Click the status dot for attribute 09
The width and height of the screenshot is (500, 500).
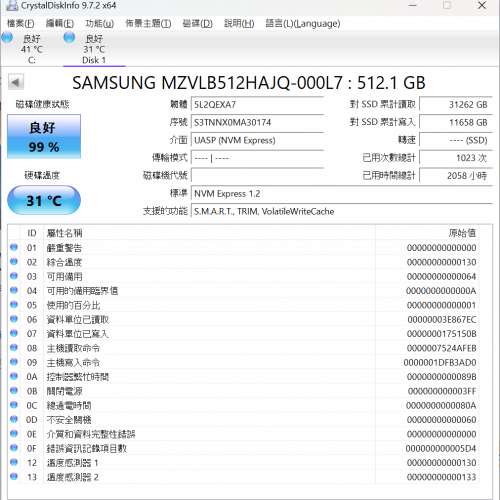[x=14, y=362]
